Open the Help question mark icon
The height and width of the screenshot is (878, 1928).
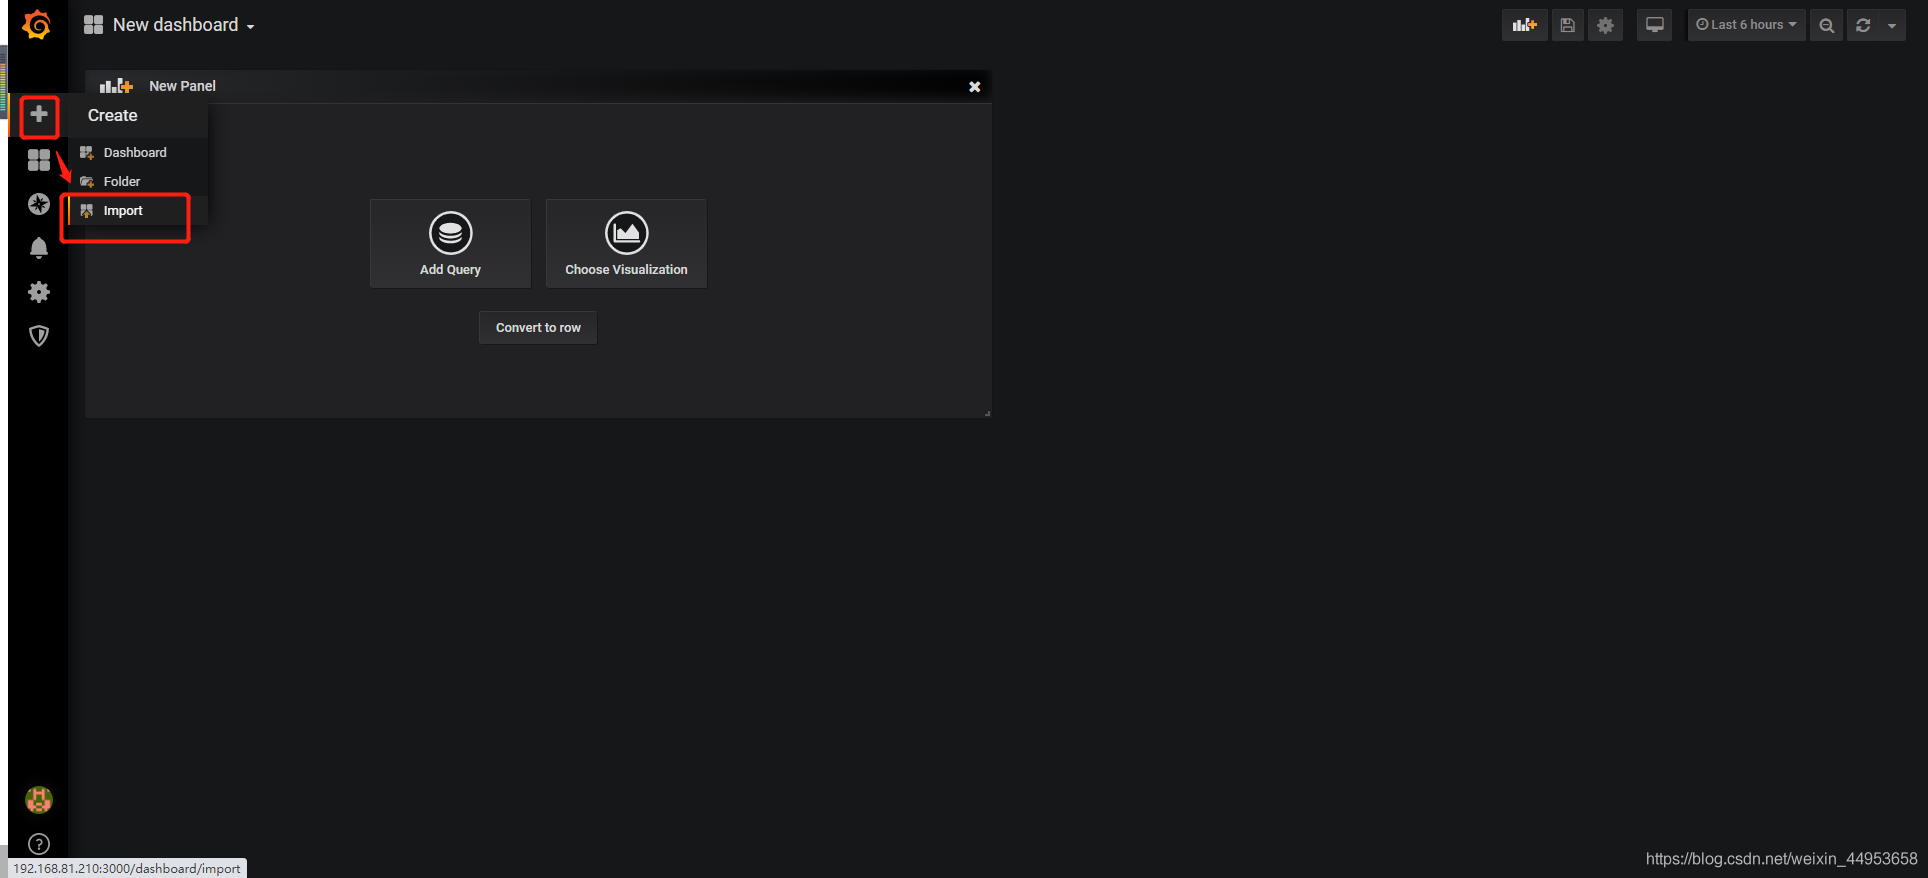point(39,844)
